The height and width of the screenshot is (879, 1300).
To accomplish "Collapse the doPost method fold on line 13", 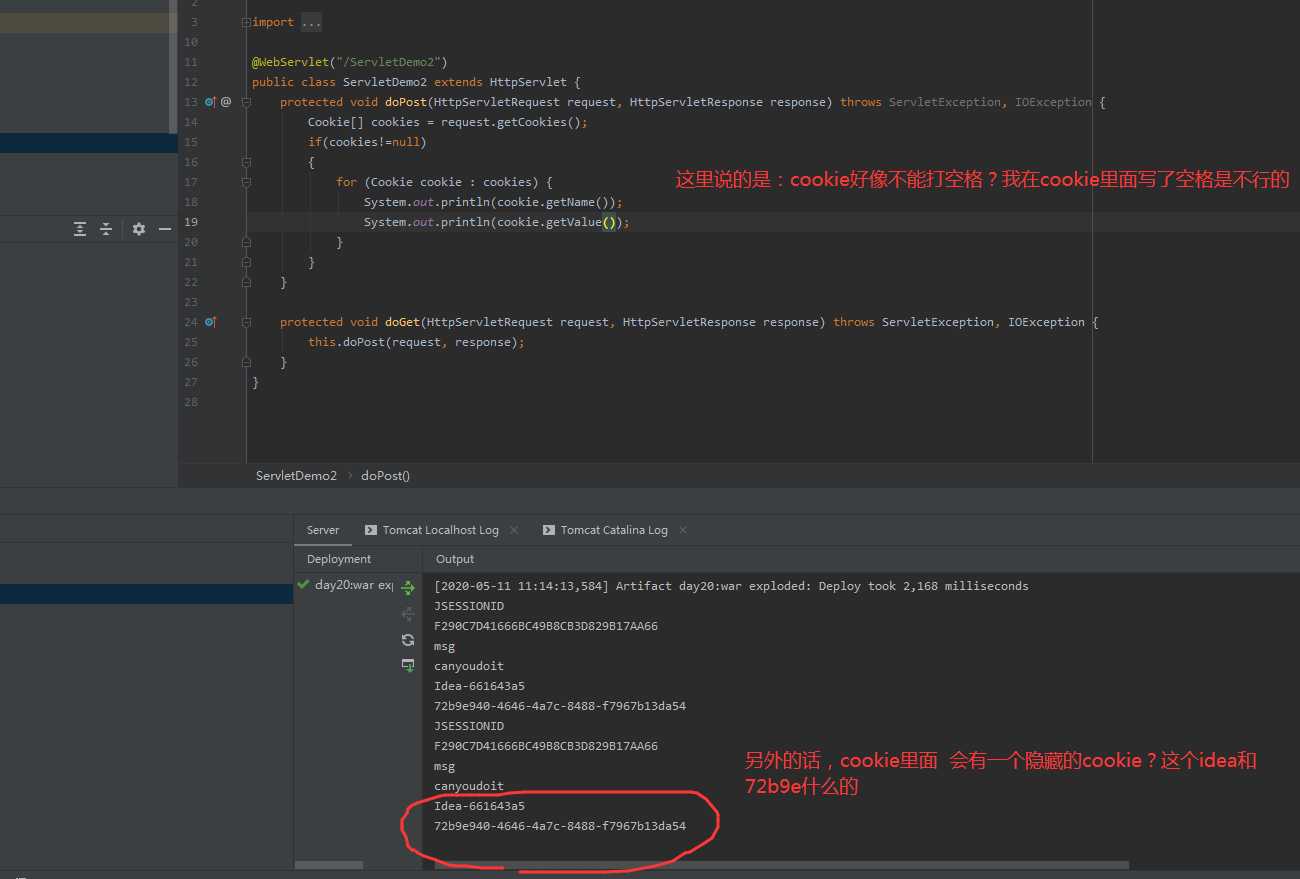I will click(x=246, y=102).
